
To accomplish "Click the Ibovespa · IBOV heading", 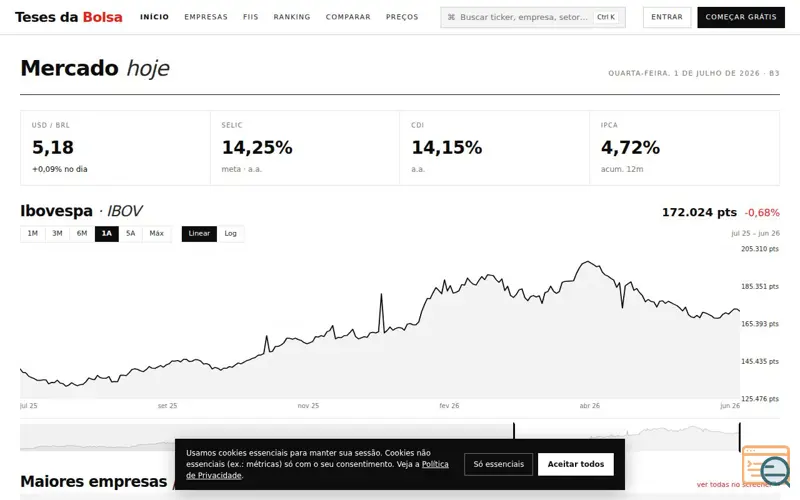I will 81,211.
